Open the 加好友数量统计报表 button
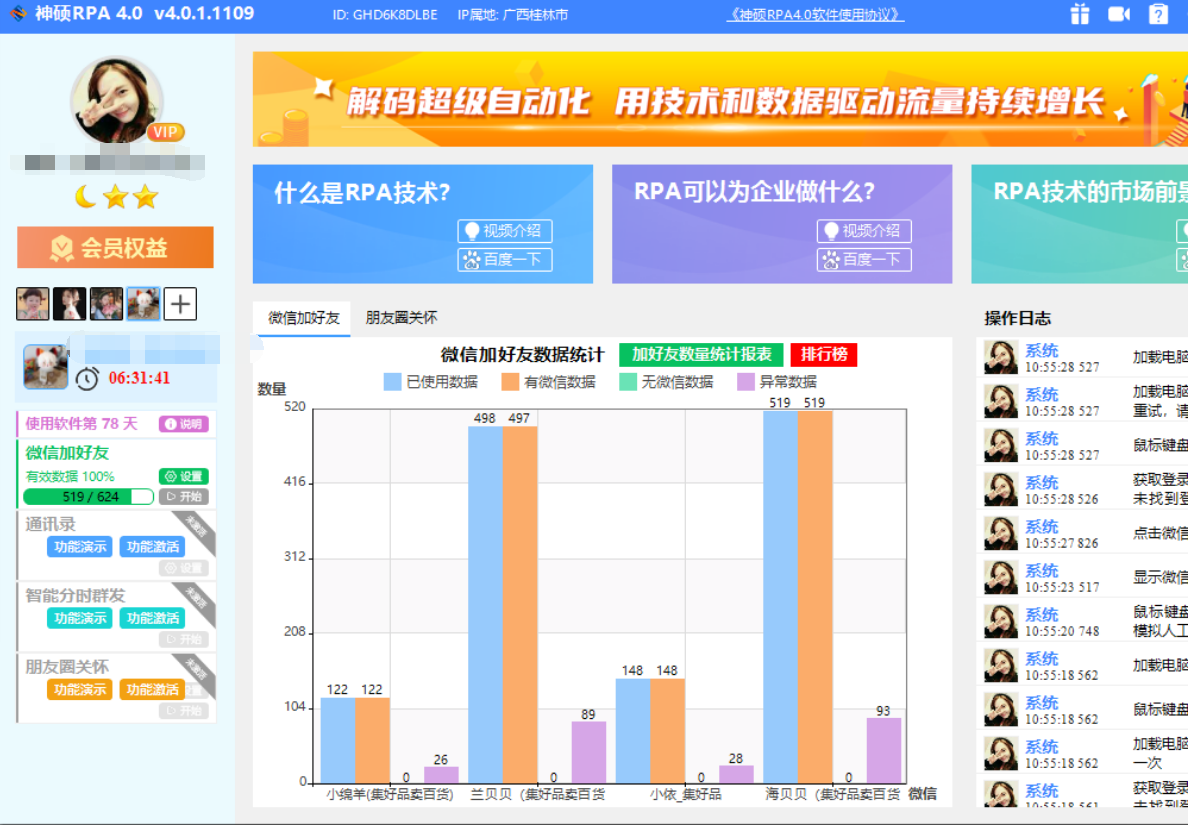Viewport: 1189px width, 825px height. point(701,354)
